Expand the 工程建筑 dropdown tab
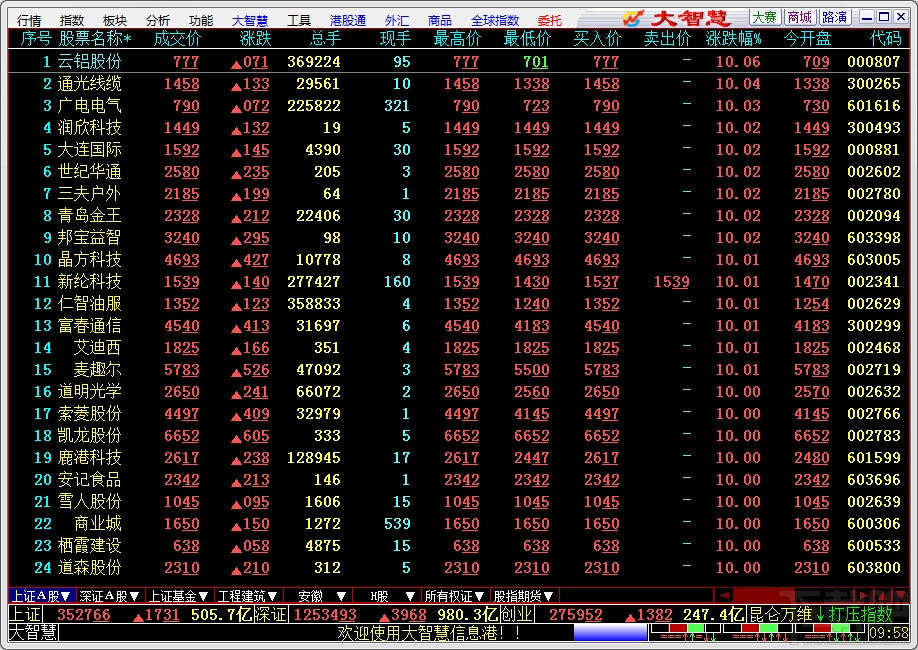Screen dimensions: 918x650 tap(248, 596)
